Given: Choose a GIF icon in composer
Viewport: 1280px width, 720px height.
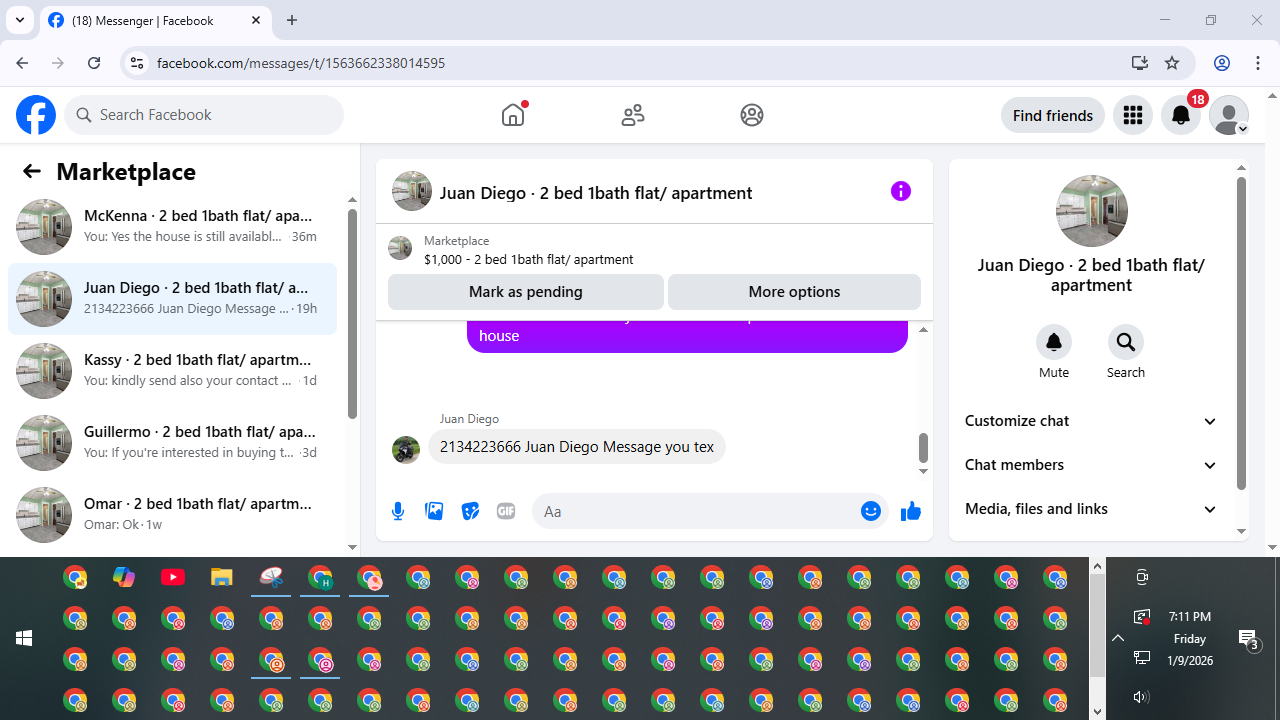Looking at the screenshot, I should tap(506, 511).
